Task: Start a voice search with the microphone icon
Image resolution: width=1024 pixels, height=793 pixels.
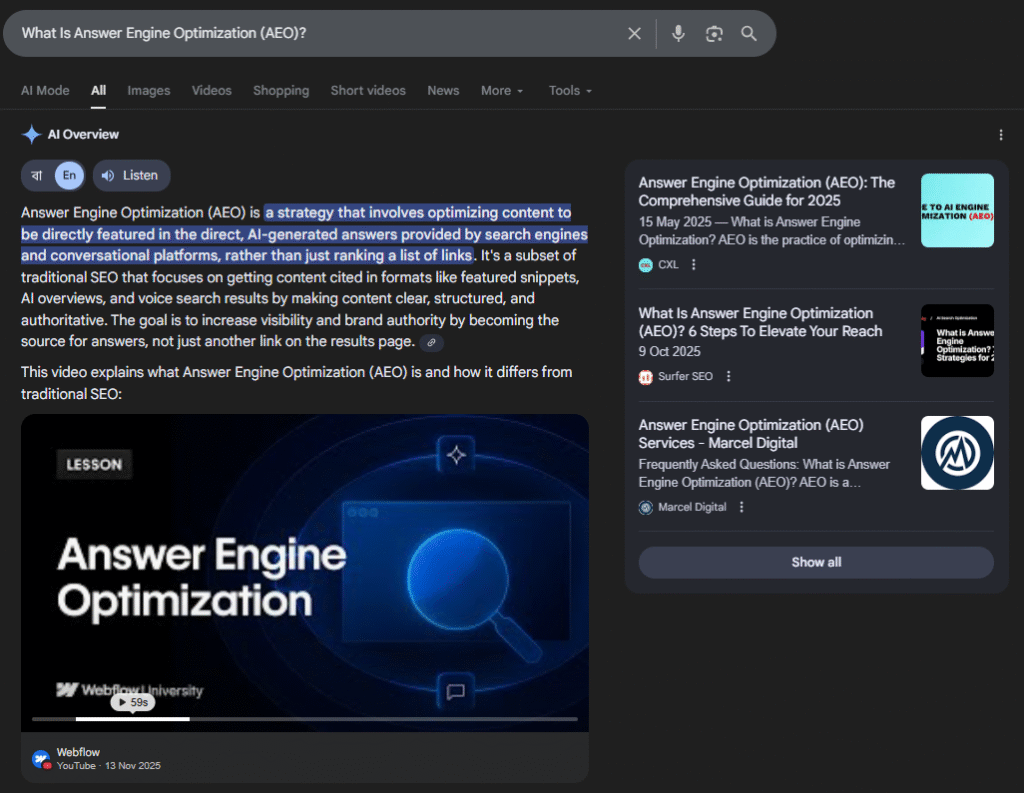Action: point(678,33)
